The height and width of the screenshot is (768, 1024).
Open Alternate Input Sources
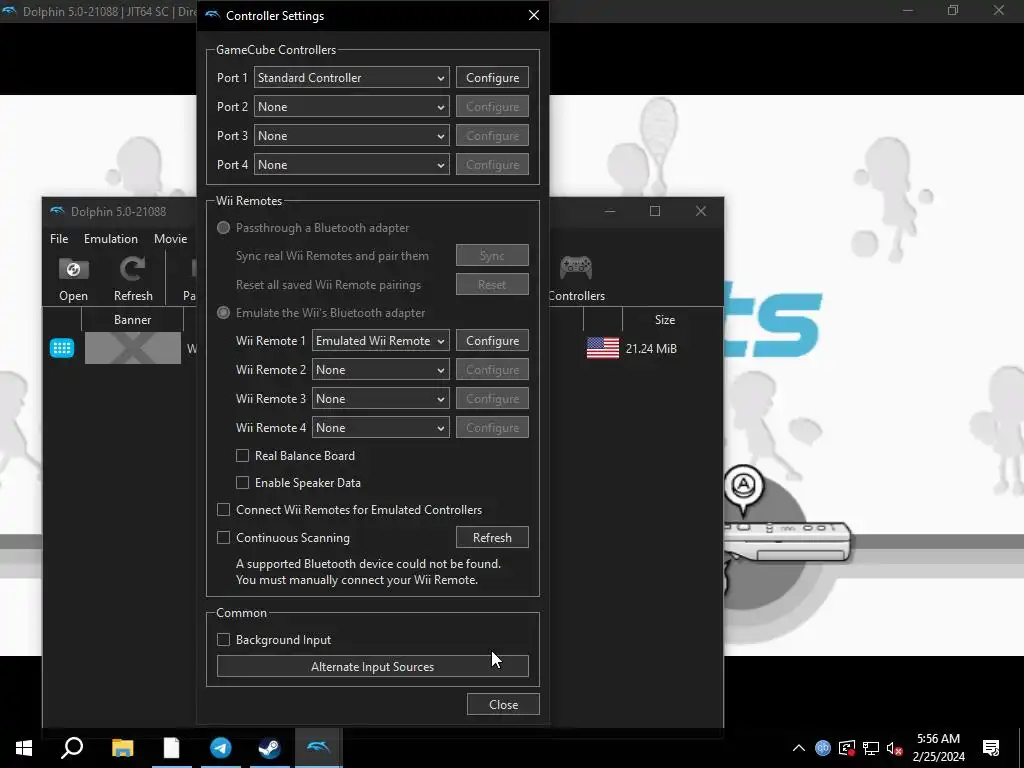point(372,667)
